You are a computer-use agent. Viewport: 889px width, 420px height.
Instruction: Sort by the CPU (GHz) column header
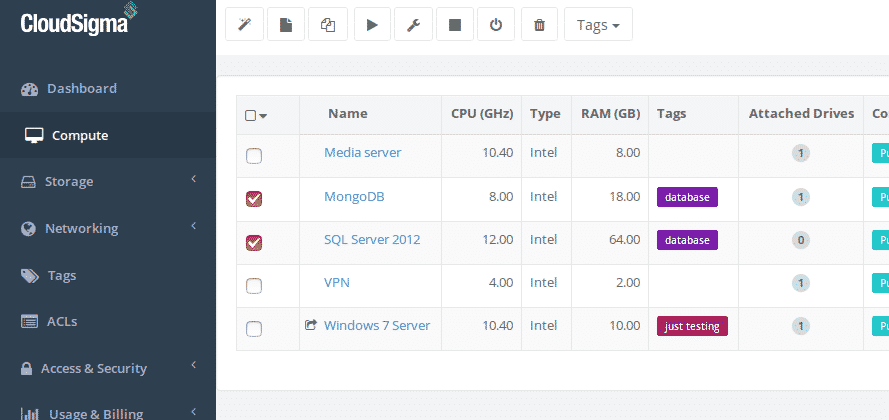click(482, 113)
